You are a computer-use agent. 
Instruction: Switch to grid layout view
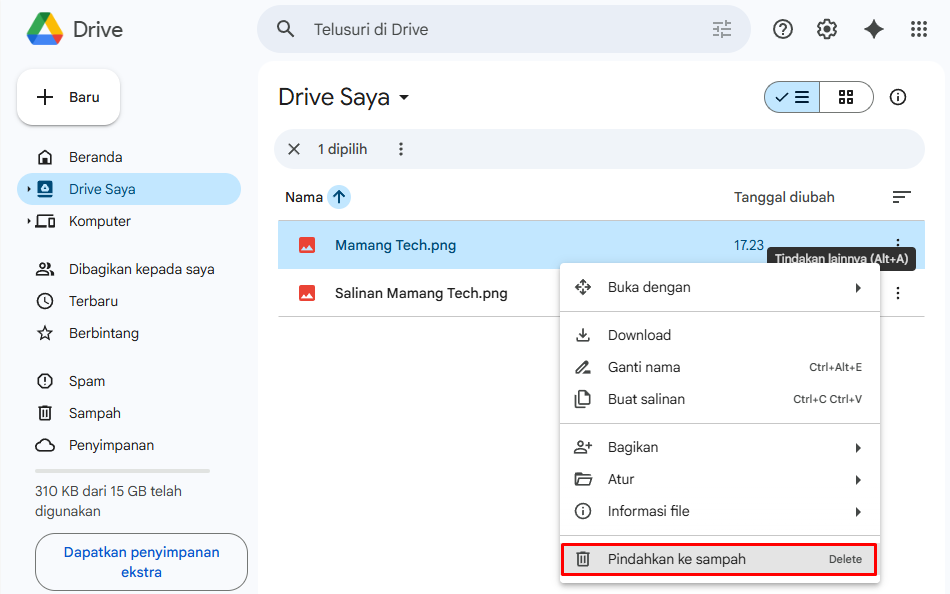click(x=846, y=97)
